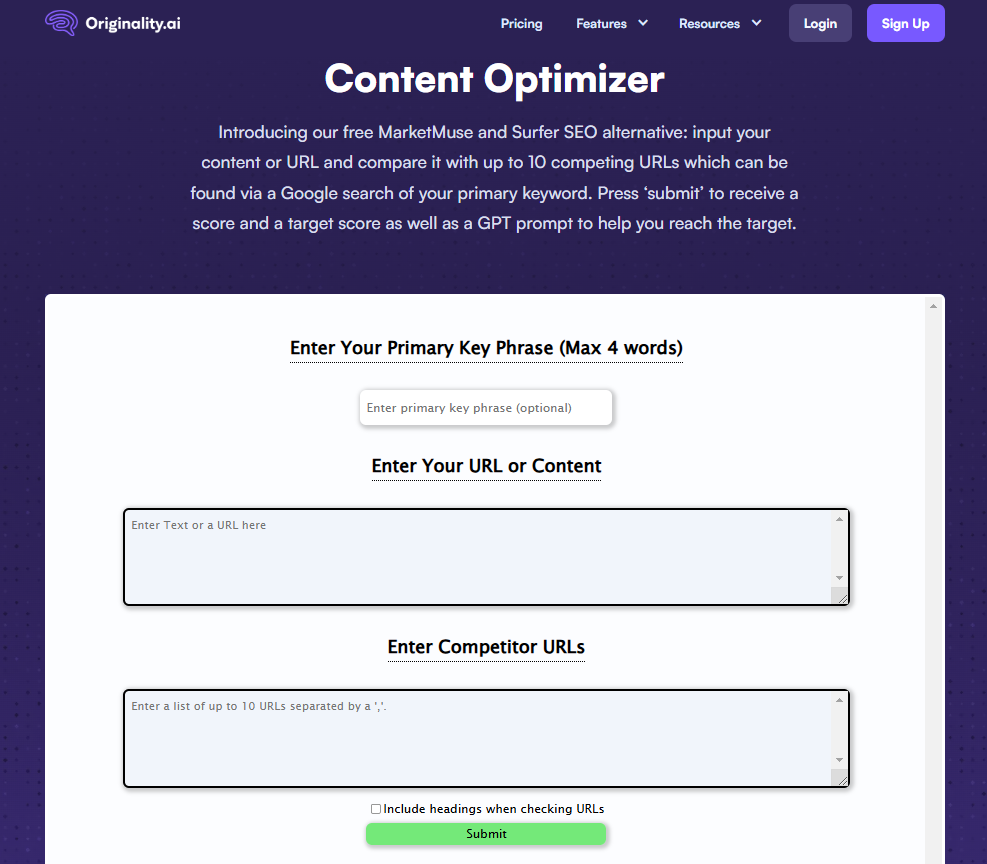Viewport: 987px width, 864px height.
Task: Expand the Resources dropdown menu
Action: click(719, 23)
